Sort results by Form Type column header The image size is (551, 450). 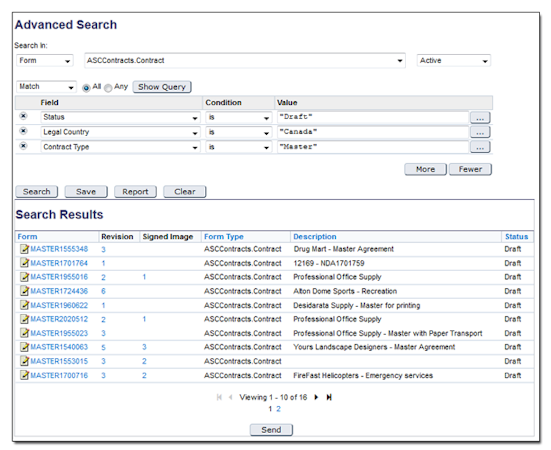(x=224, y=237)
